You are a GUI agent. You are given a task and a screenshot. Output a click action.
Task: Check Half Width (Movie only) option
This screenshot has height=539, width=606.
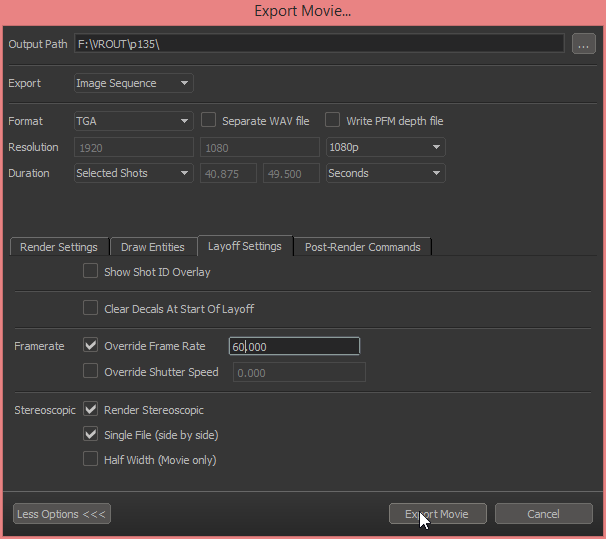(91, 460)
